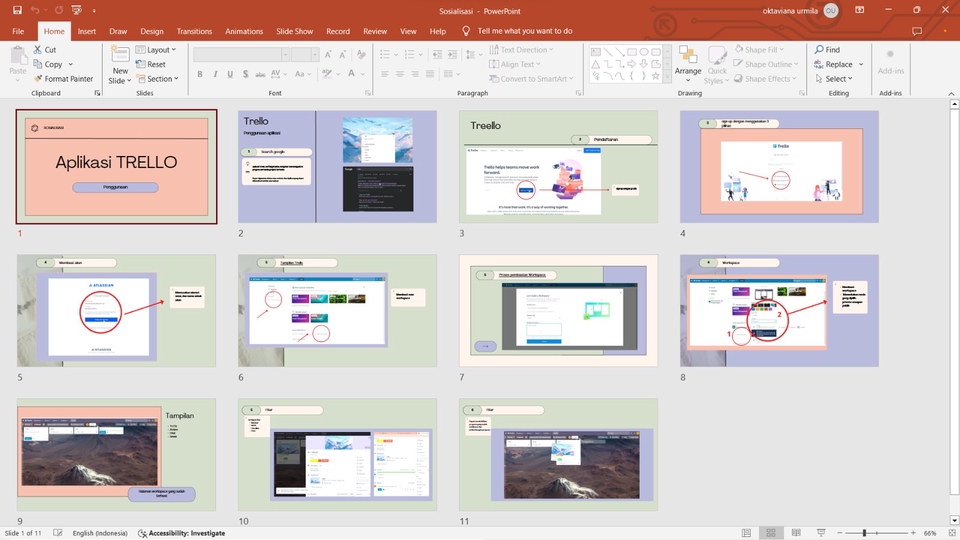Click the zoom out minus button
The width and height of the screenshot is (960, 540).
(840, 533)
